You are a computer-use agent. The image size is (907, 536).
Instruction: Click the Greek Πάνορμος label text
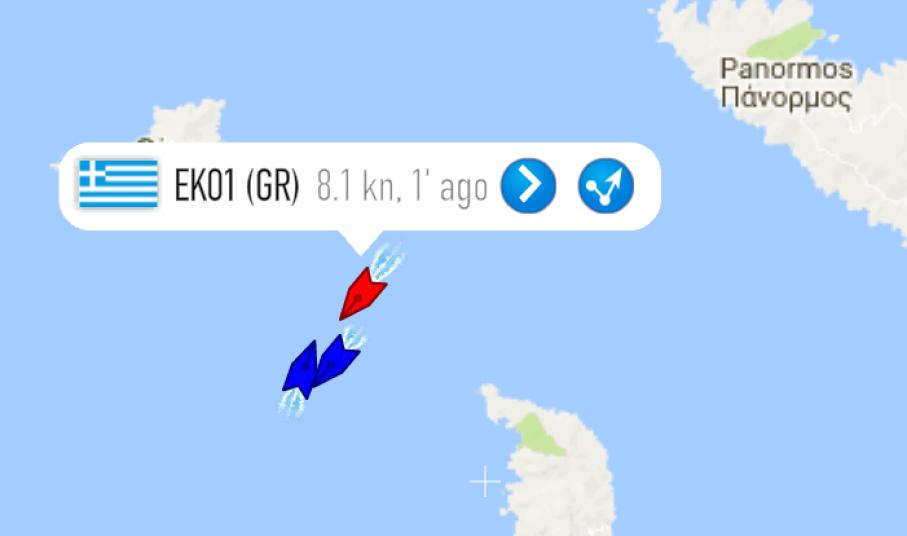pos(786,97)
